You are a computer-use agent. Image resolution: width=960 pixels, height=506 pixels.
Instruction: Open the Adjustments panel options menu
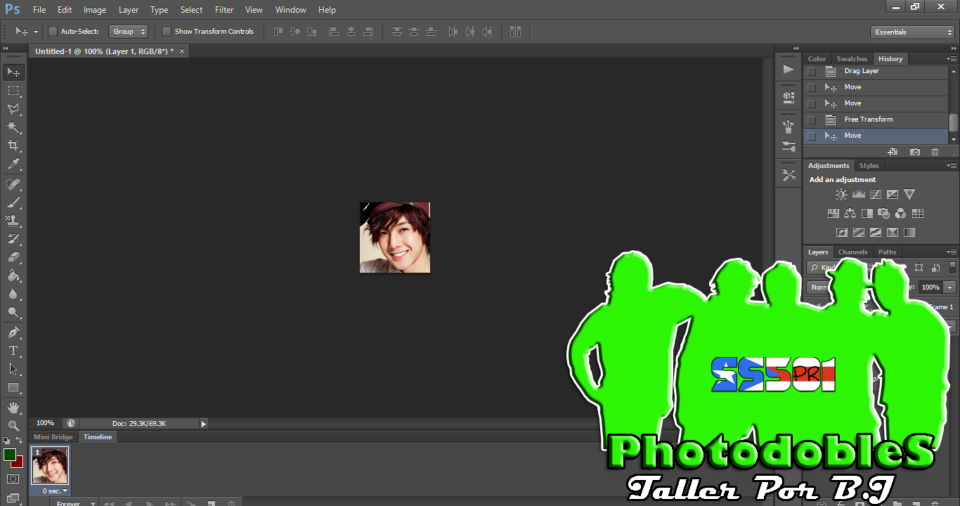[951, 165]
